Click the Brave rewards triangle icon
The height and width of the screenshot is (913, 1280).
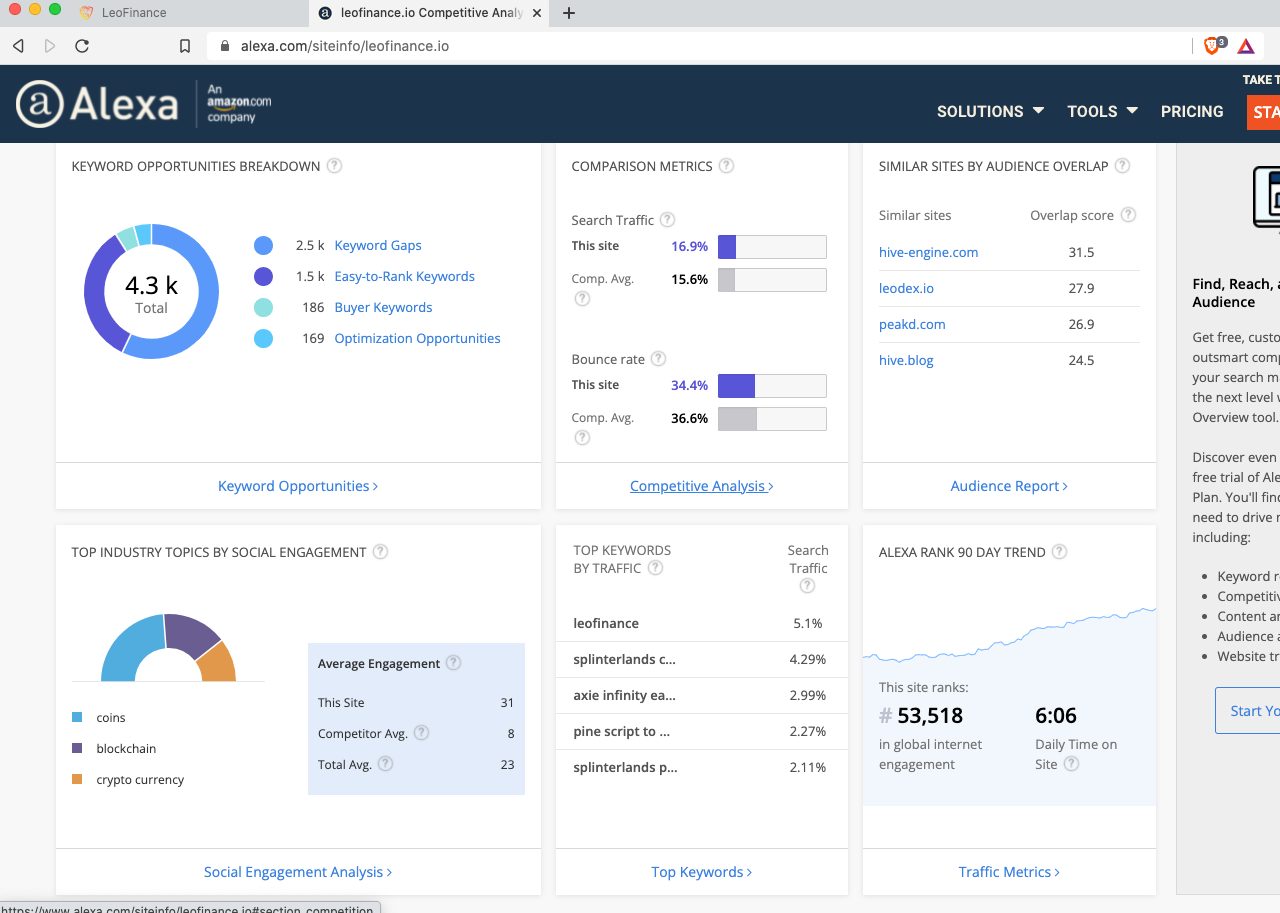coord(1246,46)
